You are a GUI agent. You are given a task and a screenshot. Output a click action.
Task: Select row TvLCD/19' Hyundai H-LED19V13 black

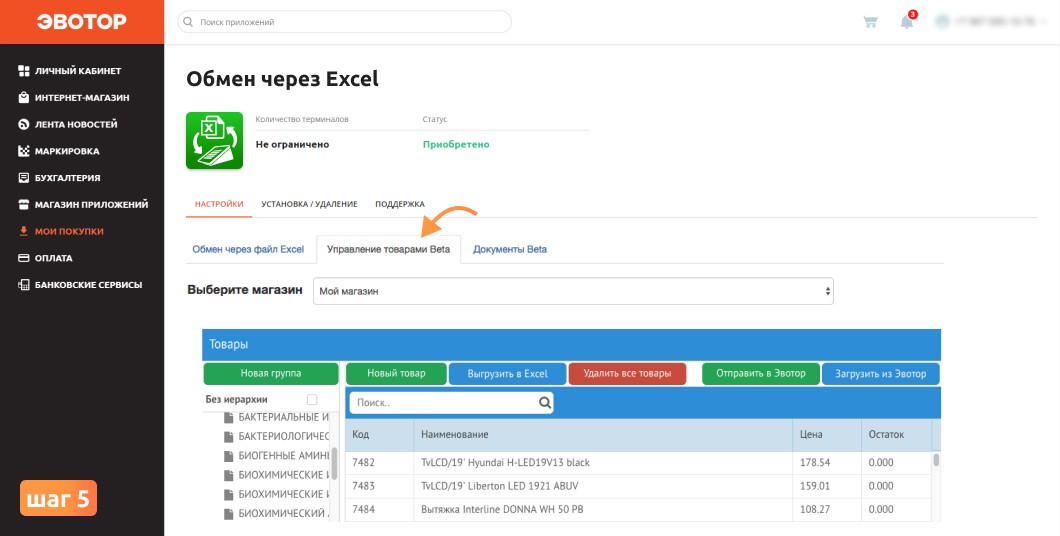pyautogui.click(x=639, y=463)
